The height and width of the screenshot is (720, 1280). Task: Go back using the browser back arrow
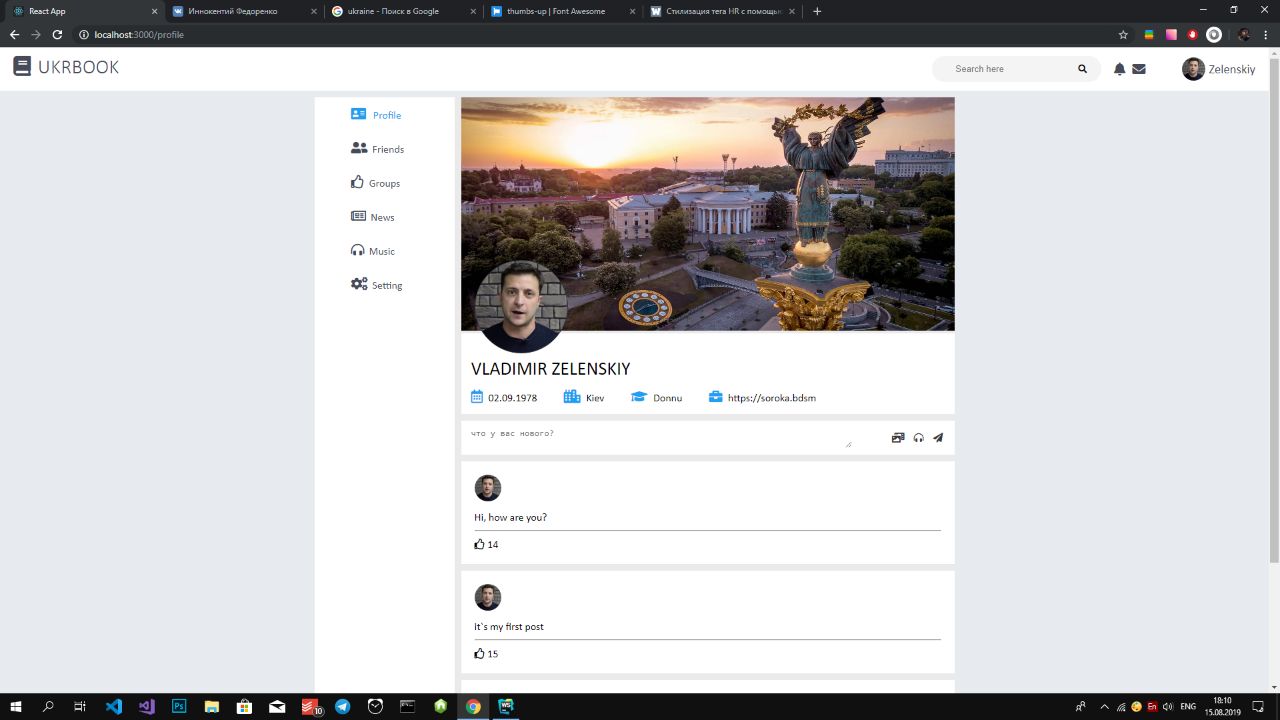pyautogui.click(x=14, y=34)
